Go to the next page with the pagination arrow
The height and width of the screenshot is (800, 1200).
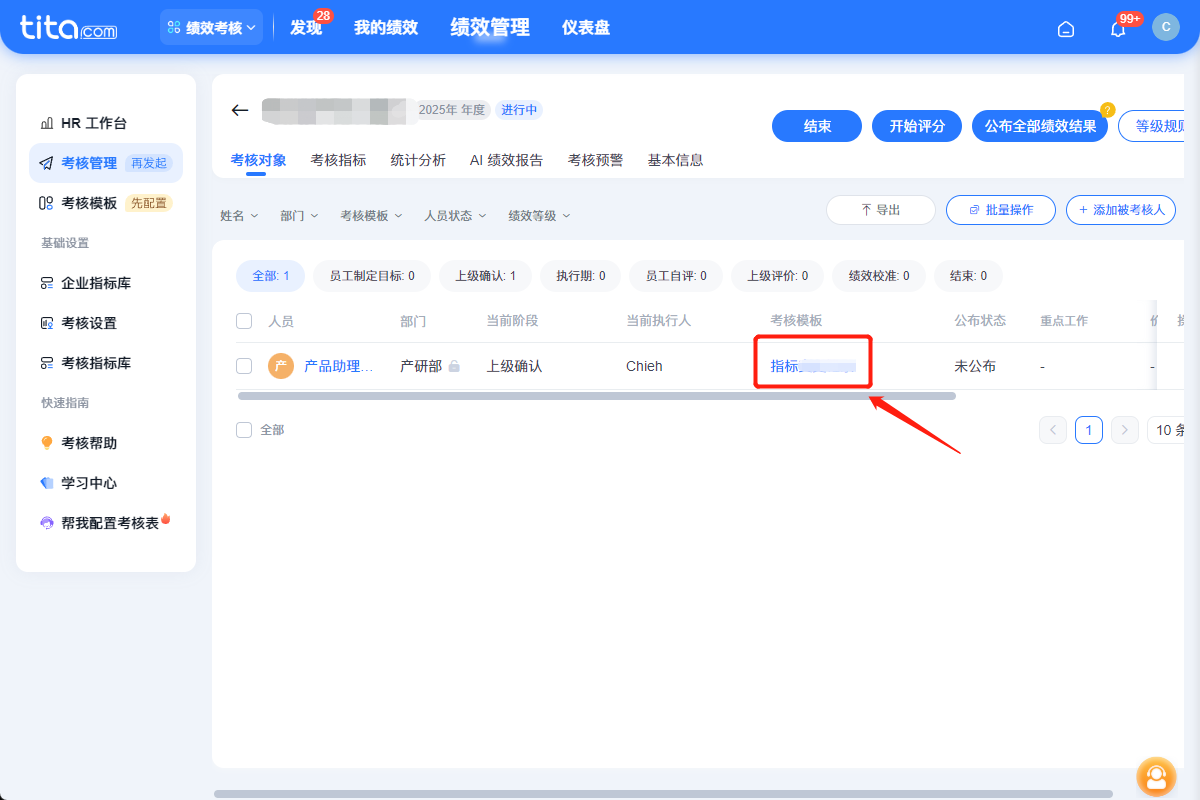point(1124,429)
